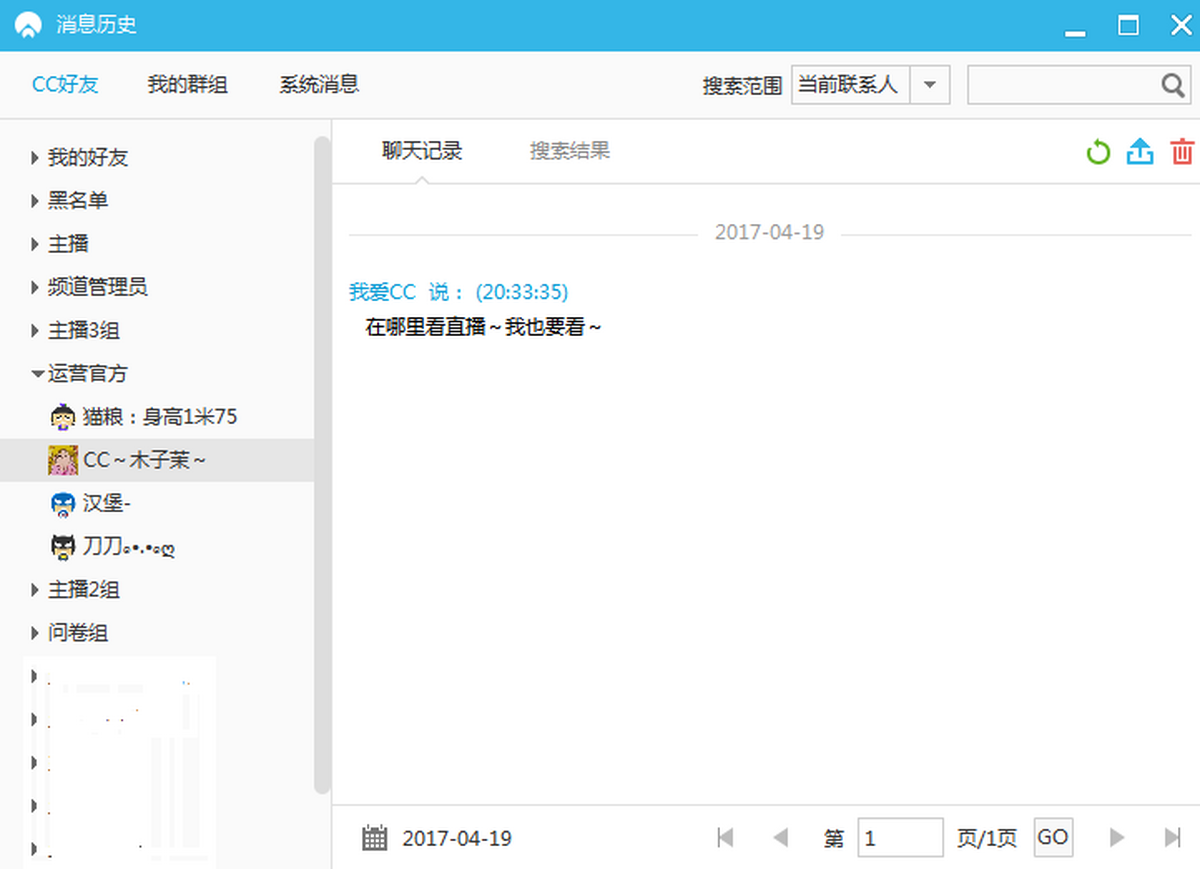This screenshot has width=1200, height=869.
Task: Expand the 我的好友 group
Action: pyautogui.click(x=36, y=158)
